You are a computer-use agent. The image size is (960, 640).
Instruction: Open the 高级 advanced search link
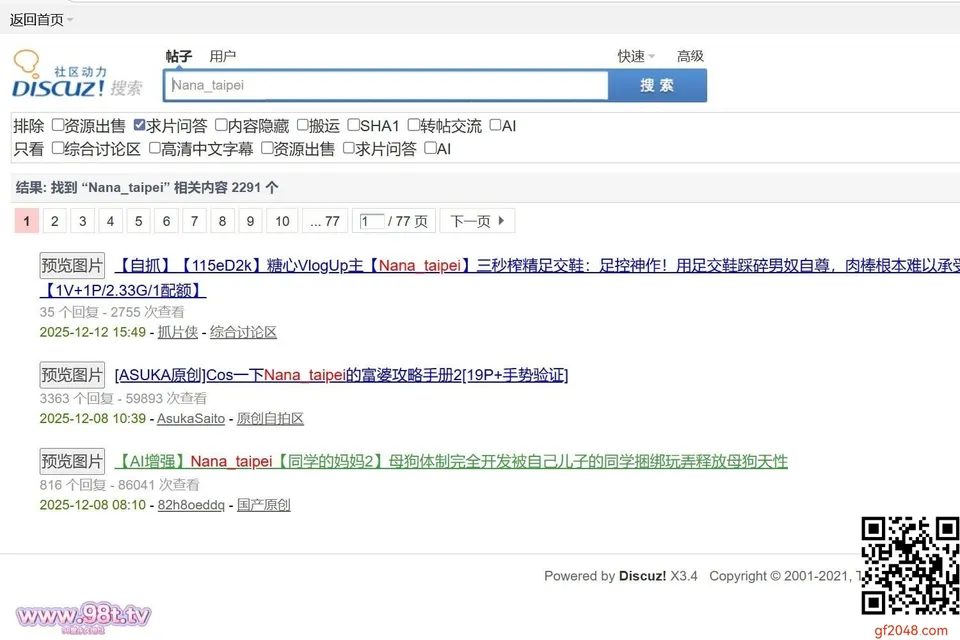click(x=690, y=56)
